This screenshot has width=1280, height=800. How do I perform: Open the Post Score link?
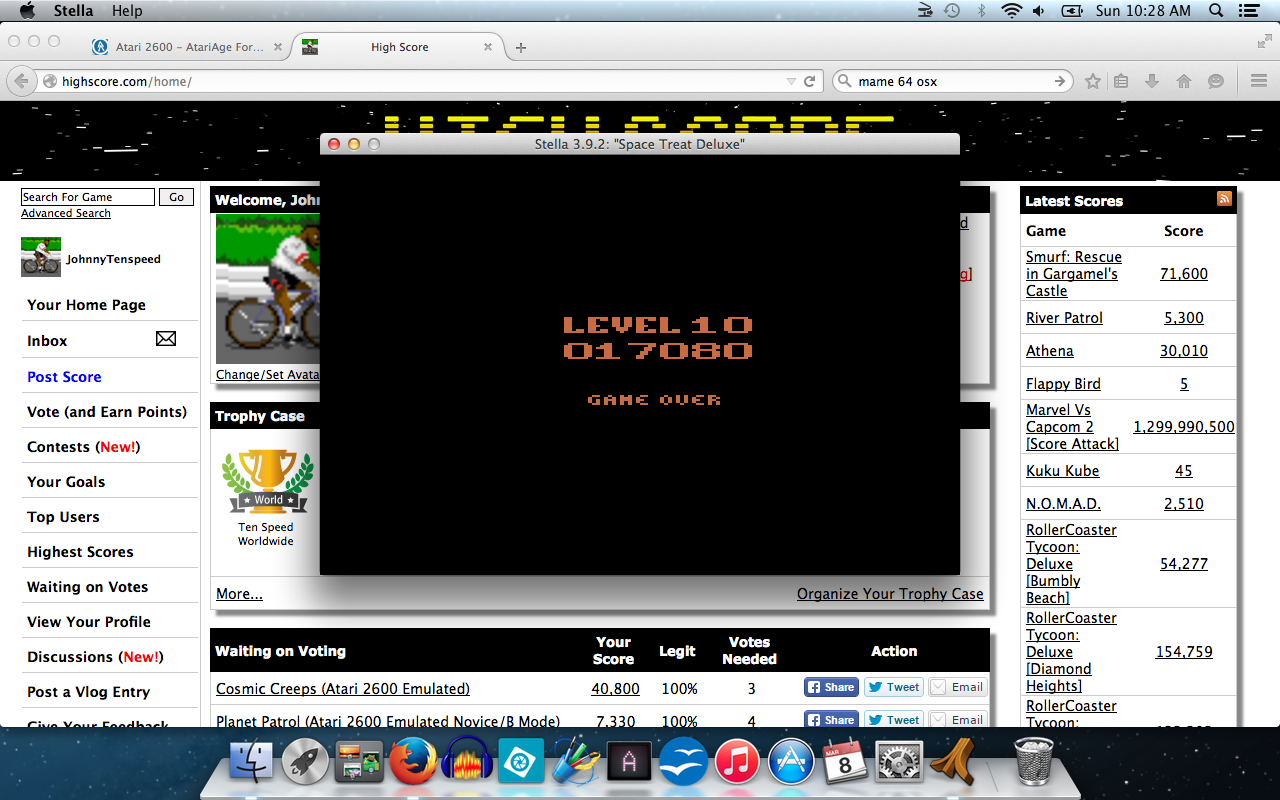point(64,377)
